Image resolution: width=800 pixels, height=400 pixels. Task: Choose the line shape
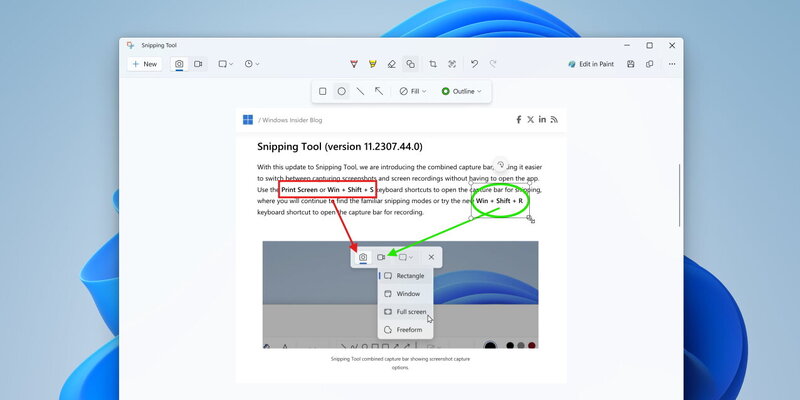click(360, 91)
